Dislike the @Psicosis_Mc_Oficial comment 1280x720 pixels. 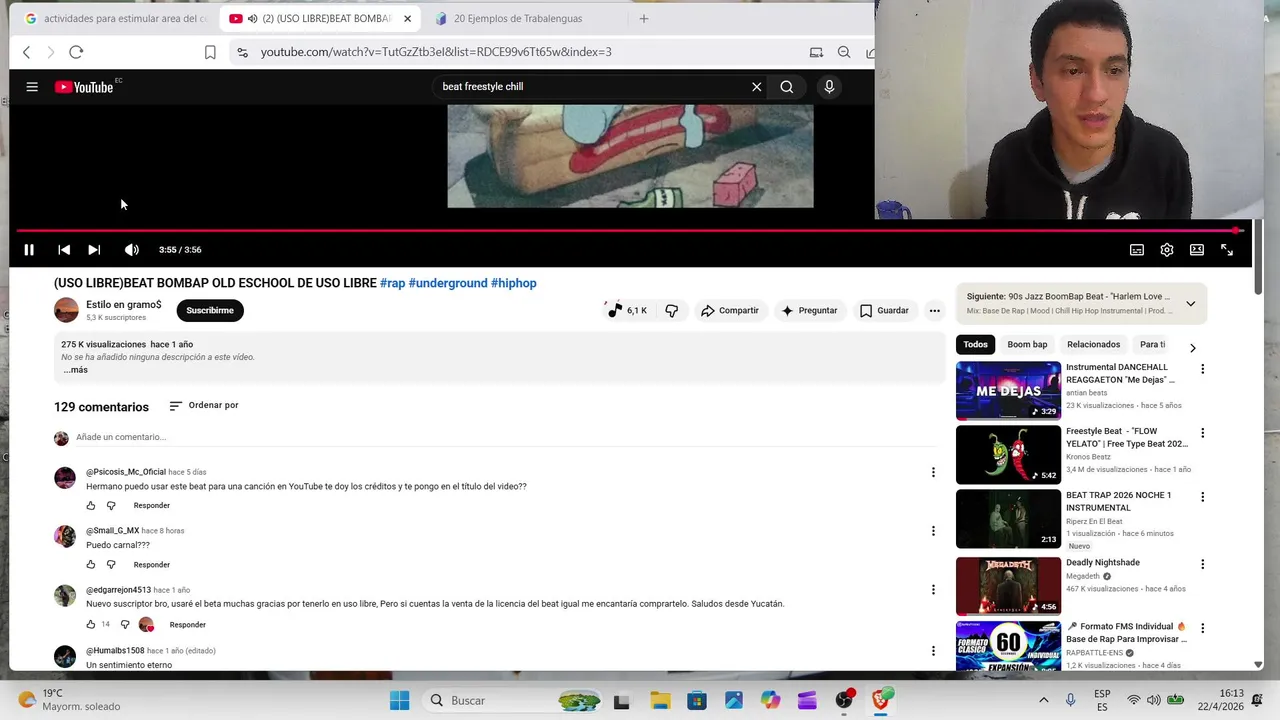(x=111, y=506)
